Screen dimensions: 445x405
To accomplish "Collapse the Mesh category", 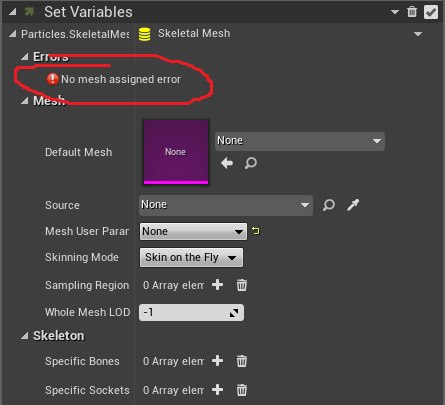I will pyautogui.click(x=24, y=101).
